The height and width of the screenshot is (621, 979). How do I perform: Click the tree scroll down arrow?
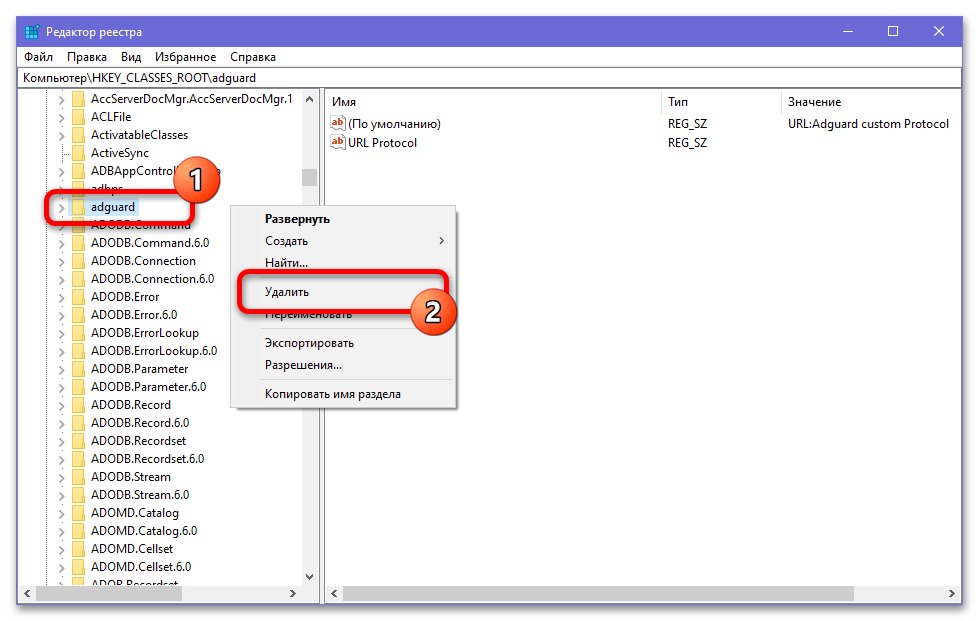point(309,577)
